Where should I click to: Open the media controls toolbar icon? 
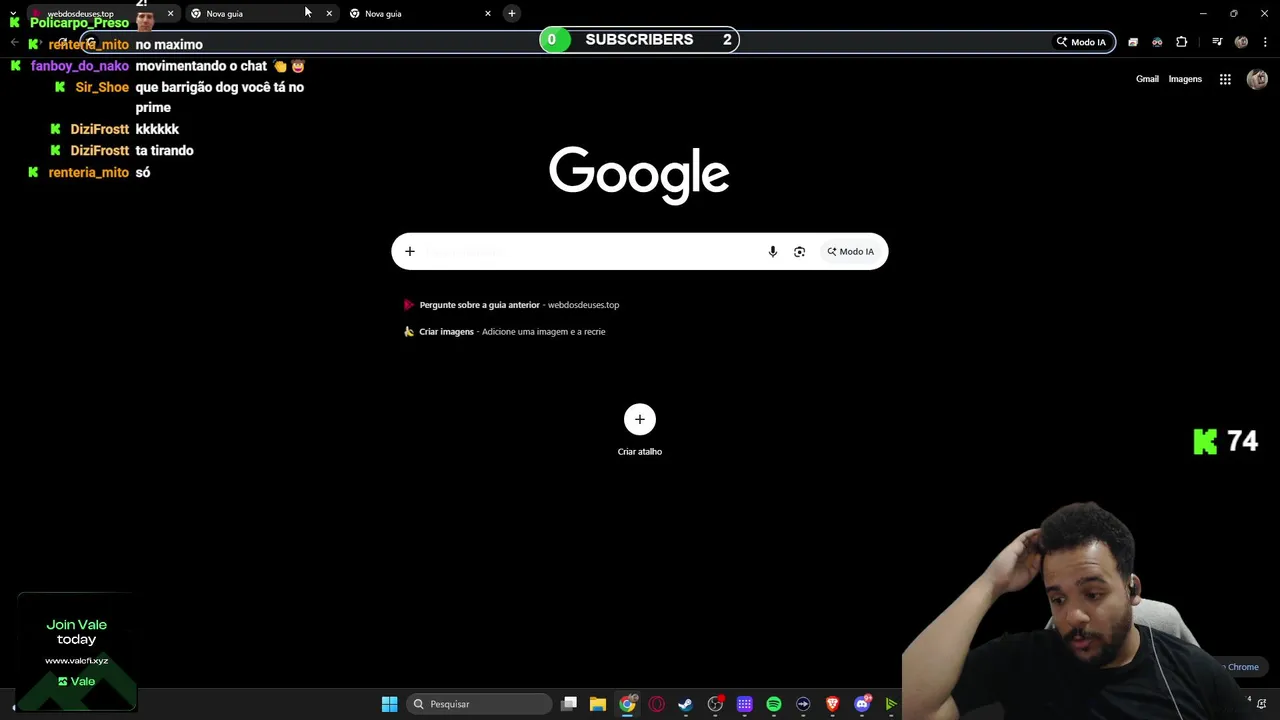tap(1217, 42)
